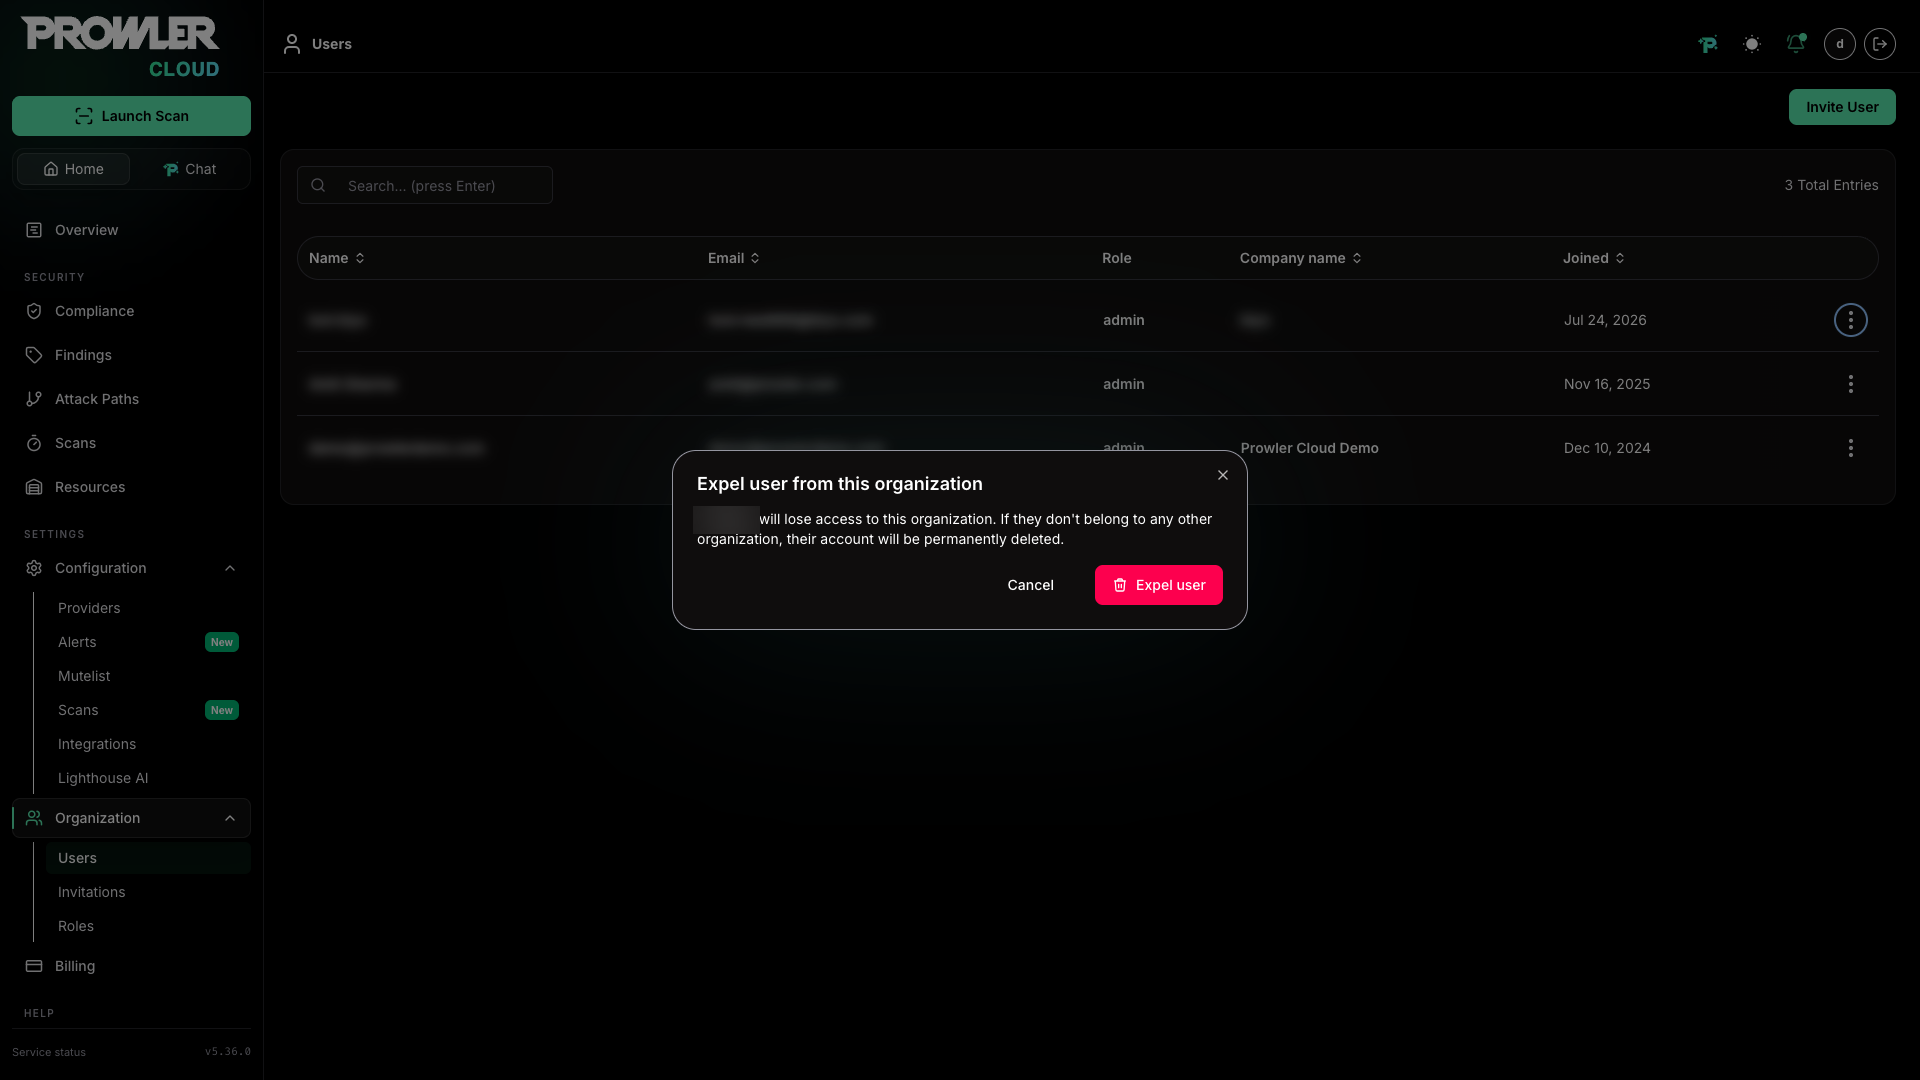Screen dimensions: 1920x1080
Task: Open Scans under Security
Action: coord(131,443)
